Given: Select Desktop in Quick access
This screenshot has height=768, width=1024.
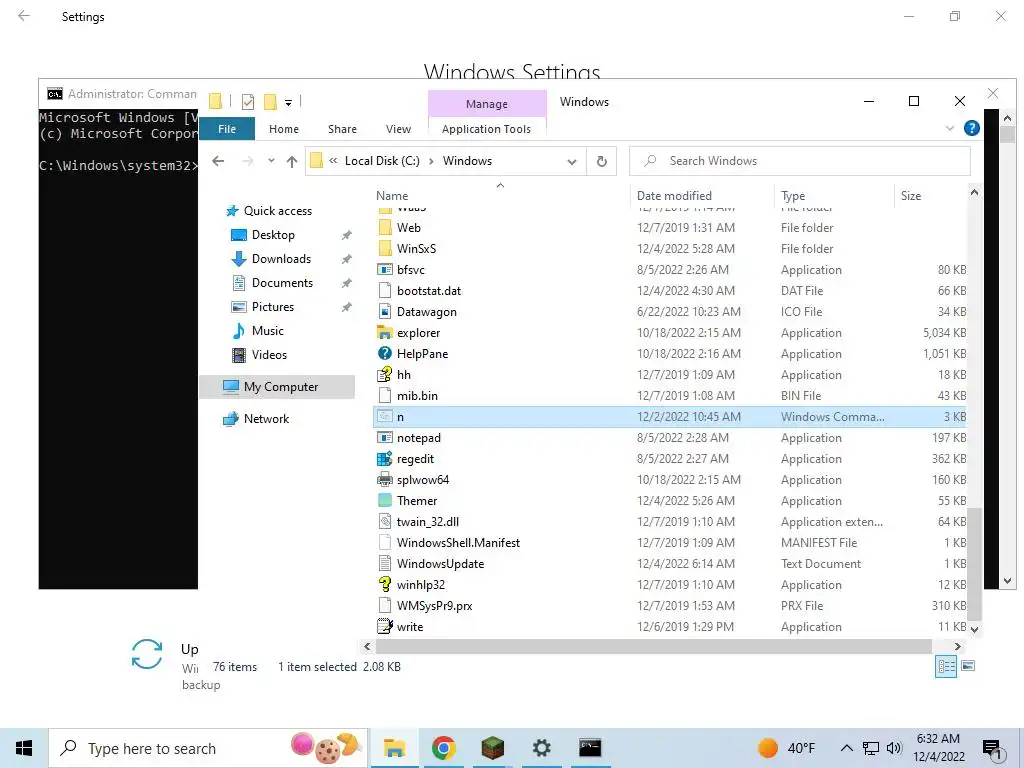Looking at the screenshot, I should click(273, 234).
